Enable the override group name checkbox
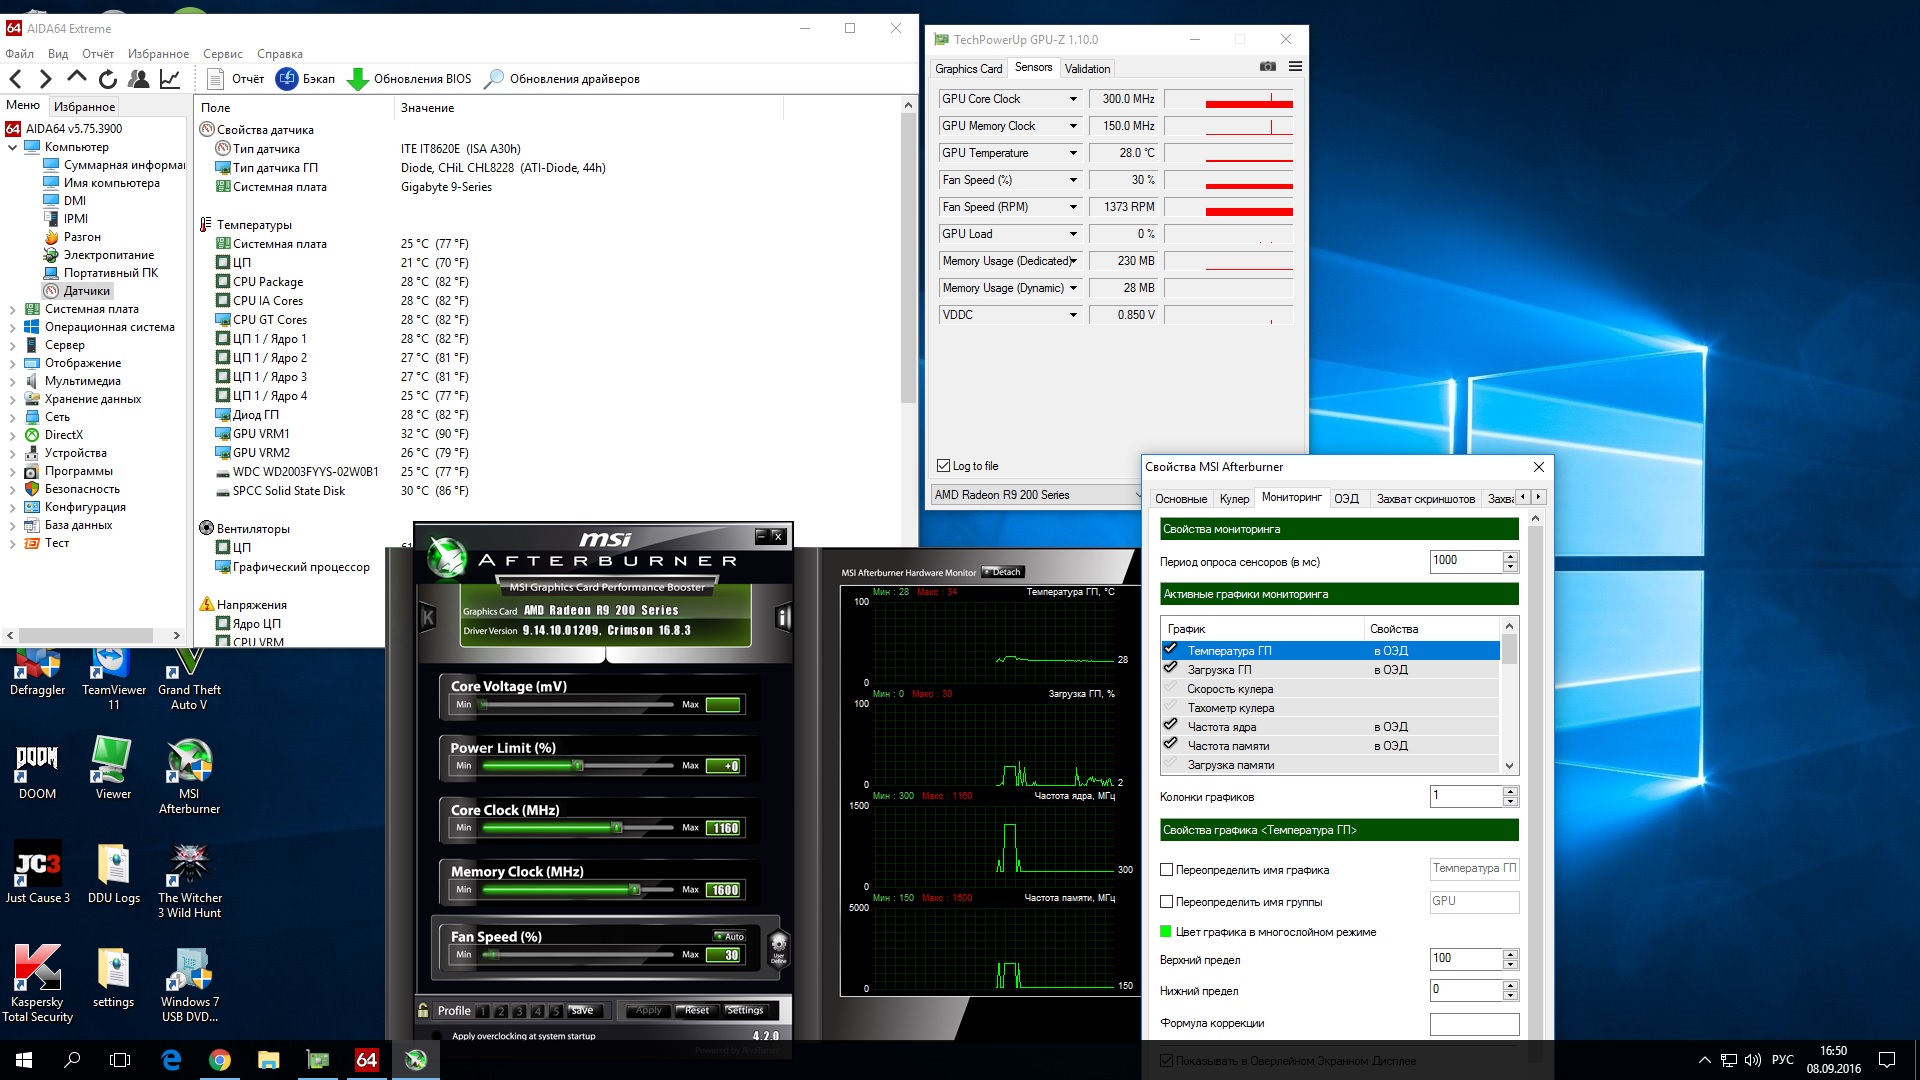This screenshot has height=1080, width=1920. pos(1166,902)
